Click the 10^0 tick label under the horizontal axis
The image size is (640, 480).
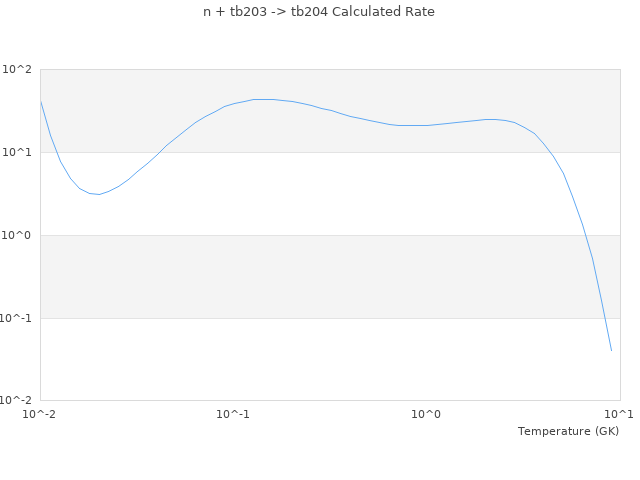click(x=426, y=414)
